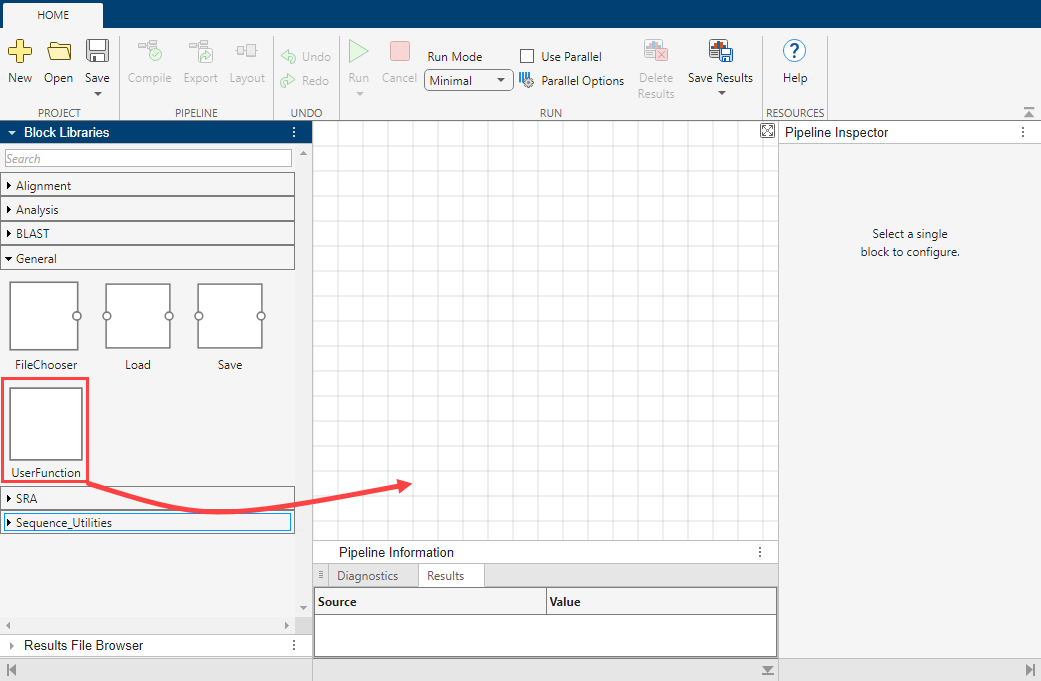
Task: Switch to the Diagnostics tab
Action: pos(371,575)
